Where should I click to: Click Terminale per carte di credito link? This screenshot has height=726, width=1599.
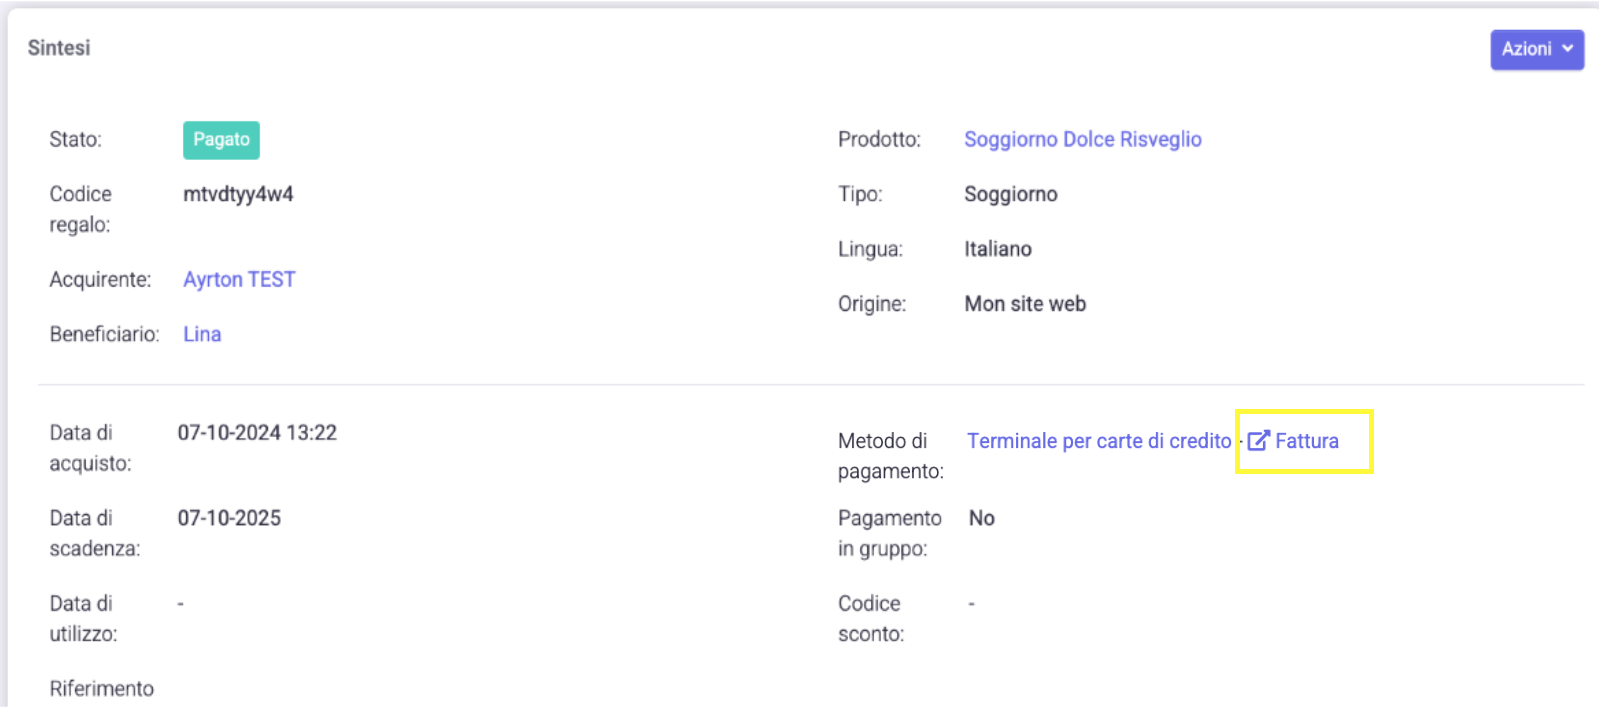click(1098, 441)
